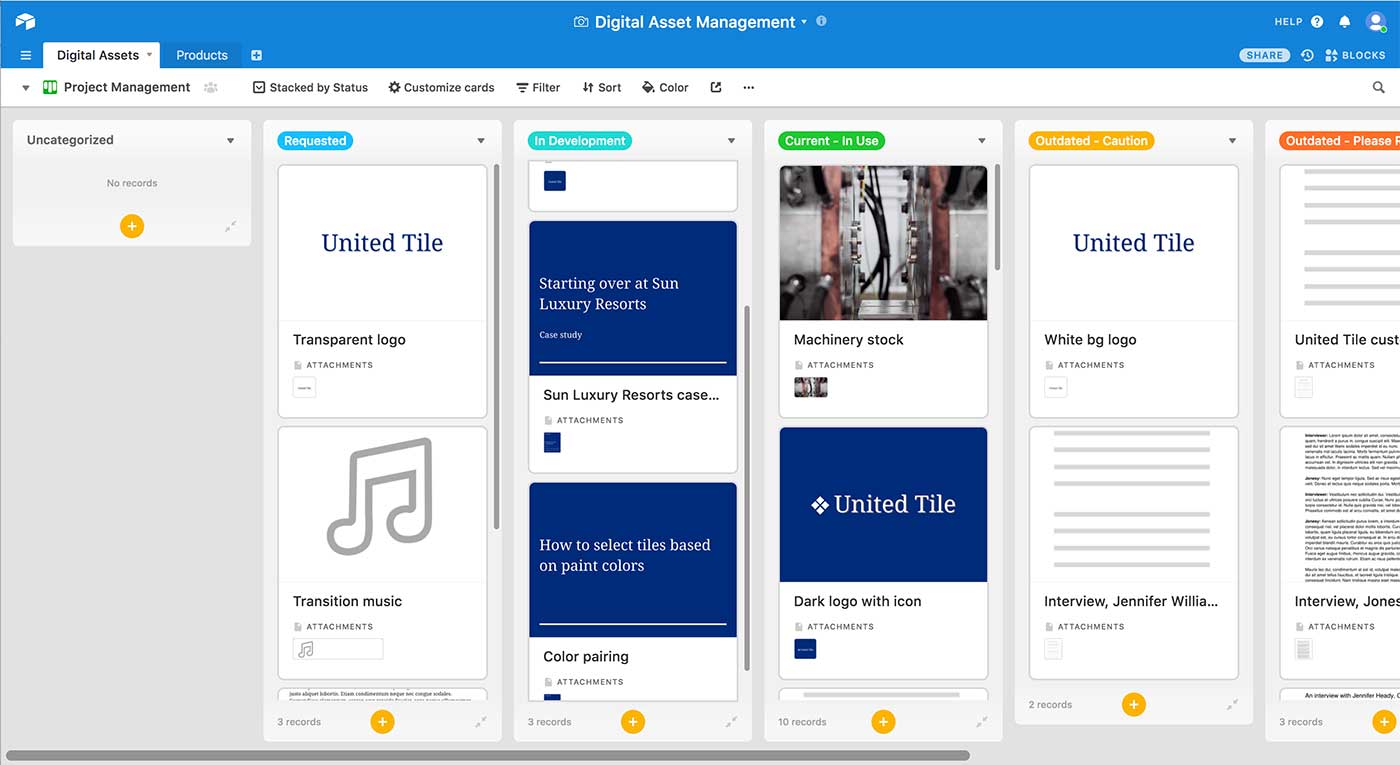Open Stacked by Status options
The image size is (1400, 765).
(x=310, y=87)
